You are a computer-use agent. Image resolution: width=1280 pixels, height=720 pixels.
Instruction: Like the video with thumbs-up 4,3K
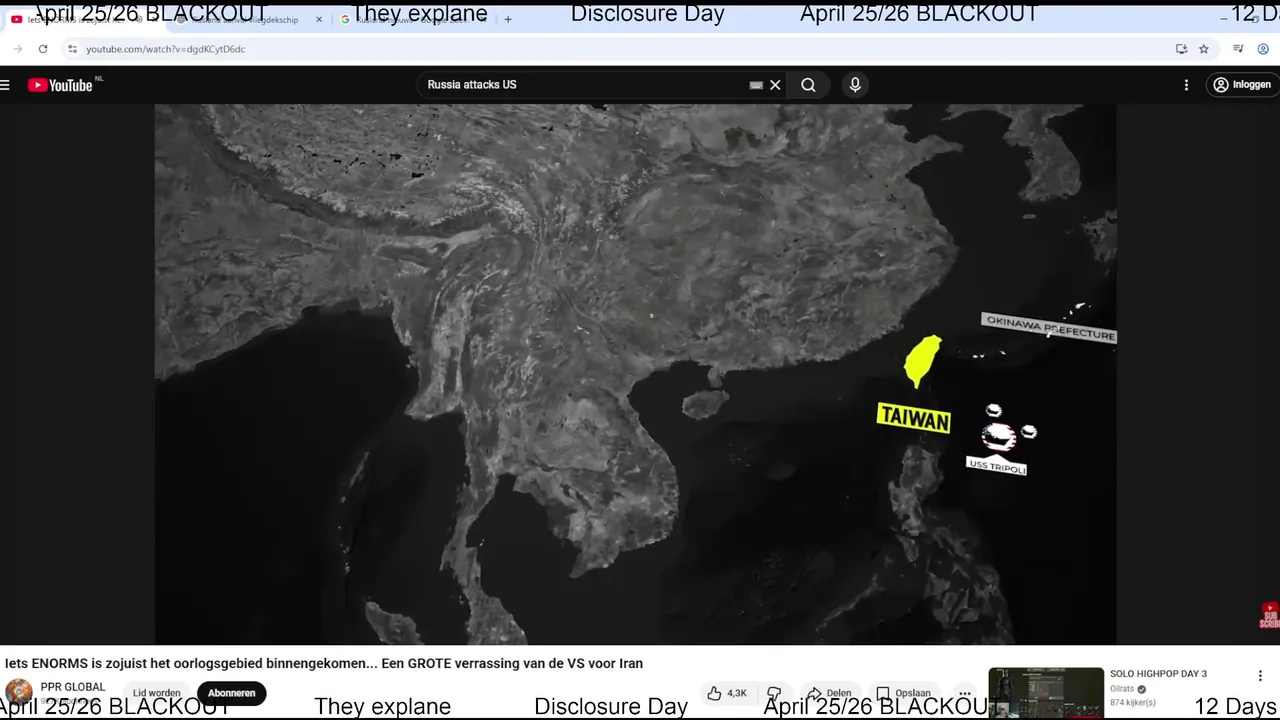tap(727, 693)
